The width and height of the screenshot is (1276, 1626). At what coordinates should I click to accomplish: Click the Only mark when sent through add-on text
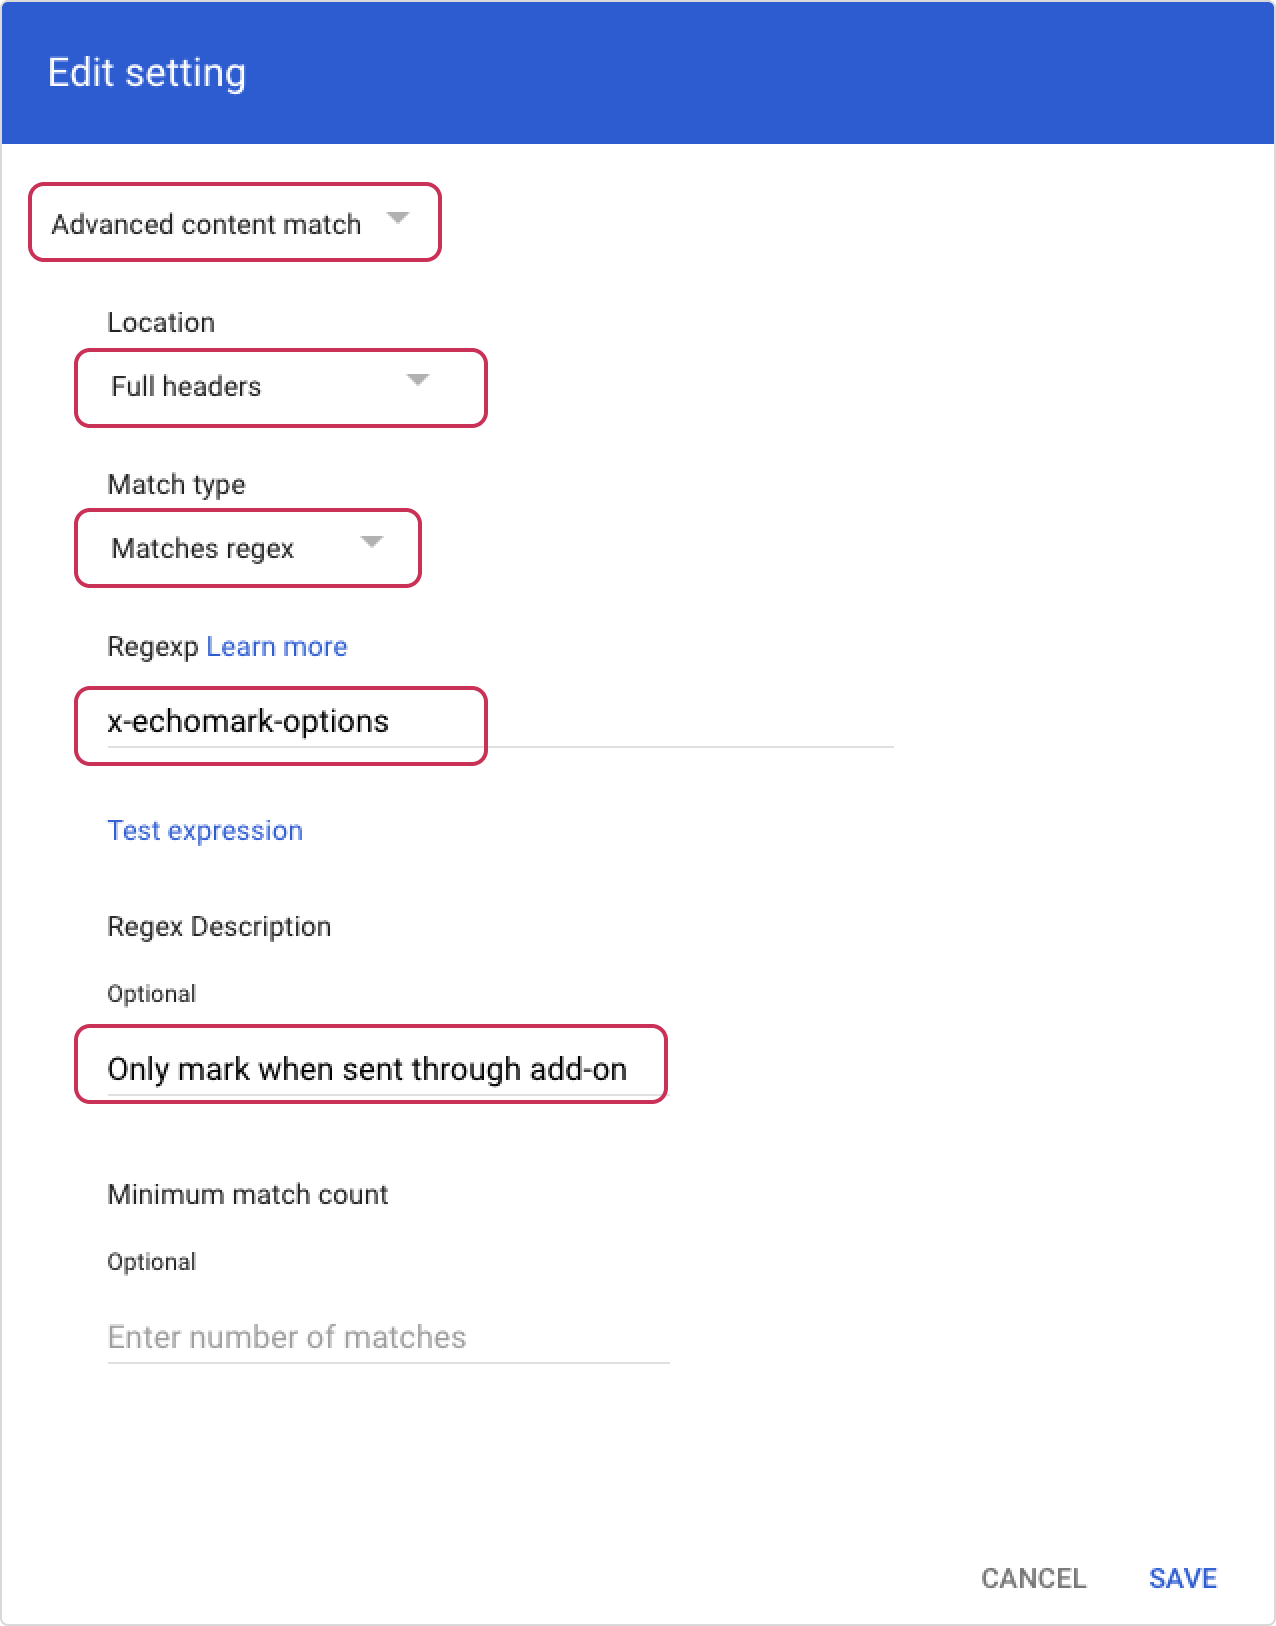coord(368,1068)
